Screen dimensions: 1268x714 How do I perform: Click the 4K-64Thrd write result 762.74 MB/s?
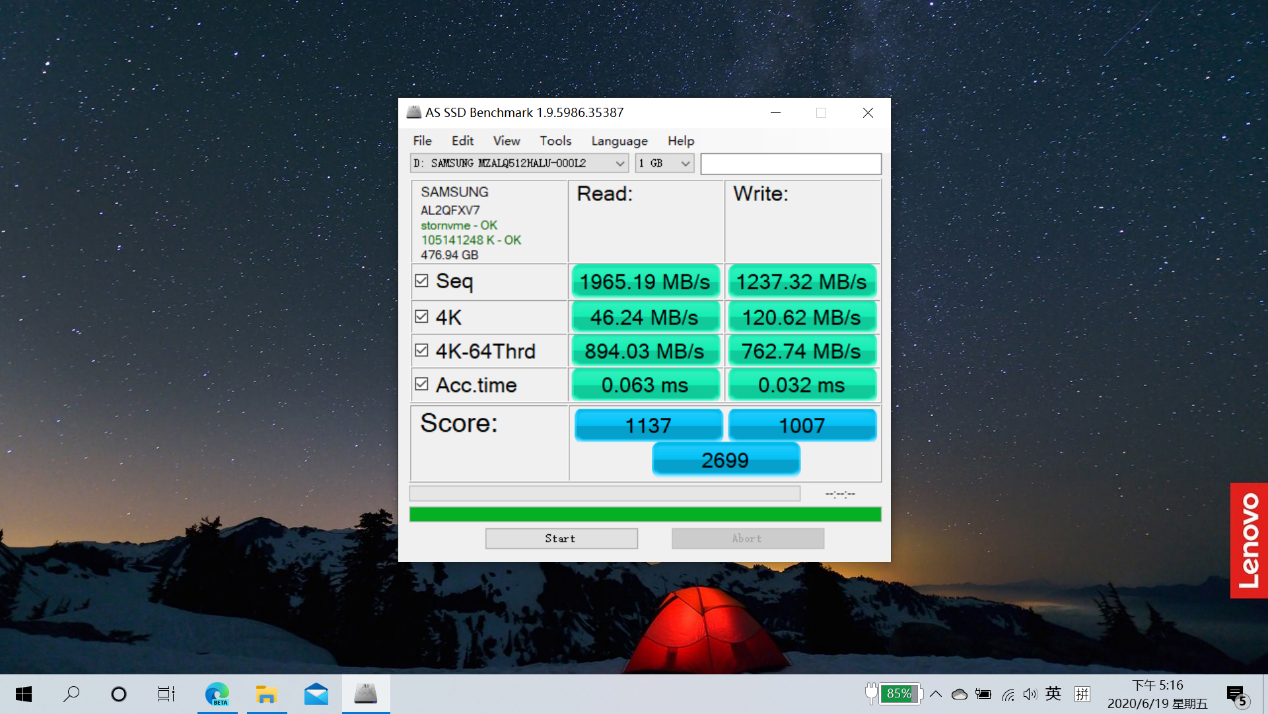[802, 351]
